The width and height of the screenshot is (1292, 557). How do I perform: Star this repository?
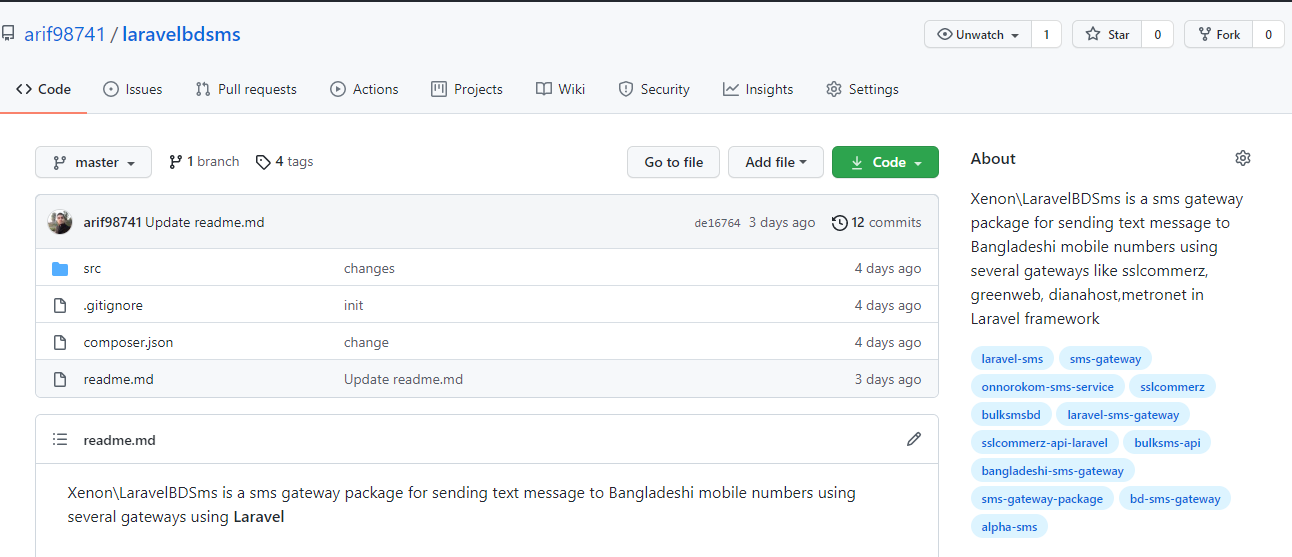pos(1107,34)
